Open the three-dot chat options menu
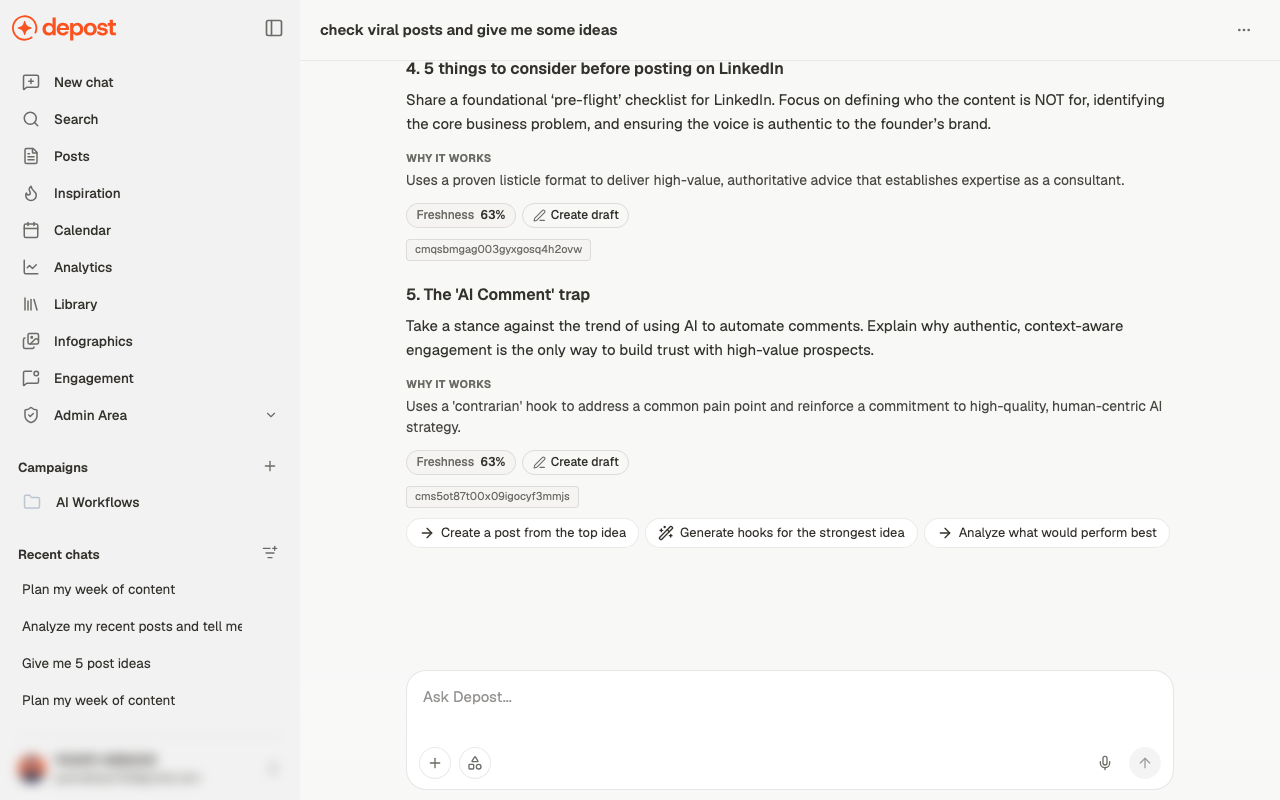 (1244, 30)
